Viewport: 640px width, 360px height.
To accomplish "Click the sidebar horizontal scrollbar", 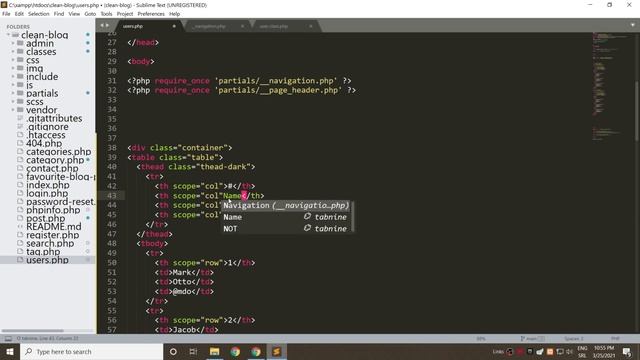I will pos(33,331).
